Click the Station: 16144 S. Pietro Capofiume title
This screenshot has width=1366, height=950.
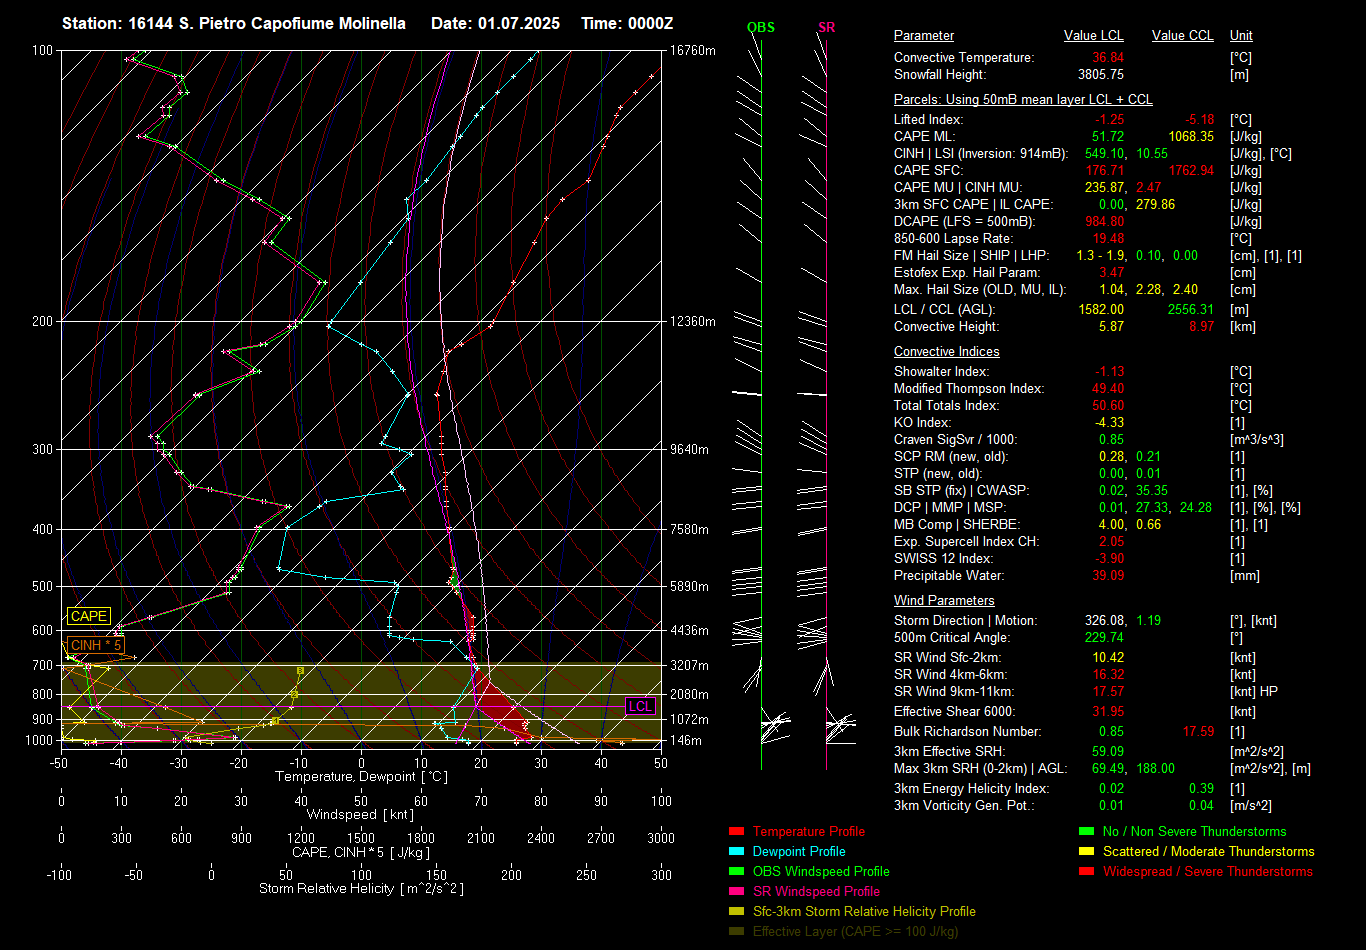(234, 23)
